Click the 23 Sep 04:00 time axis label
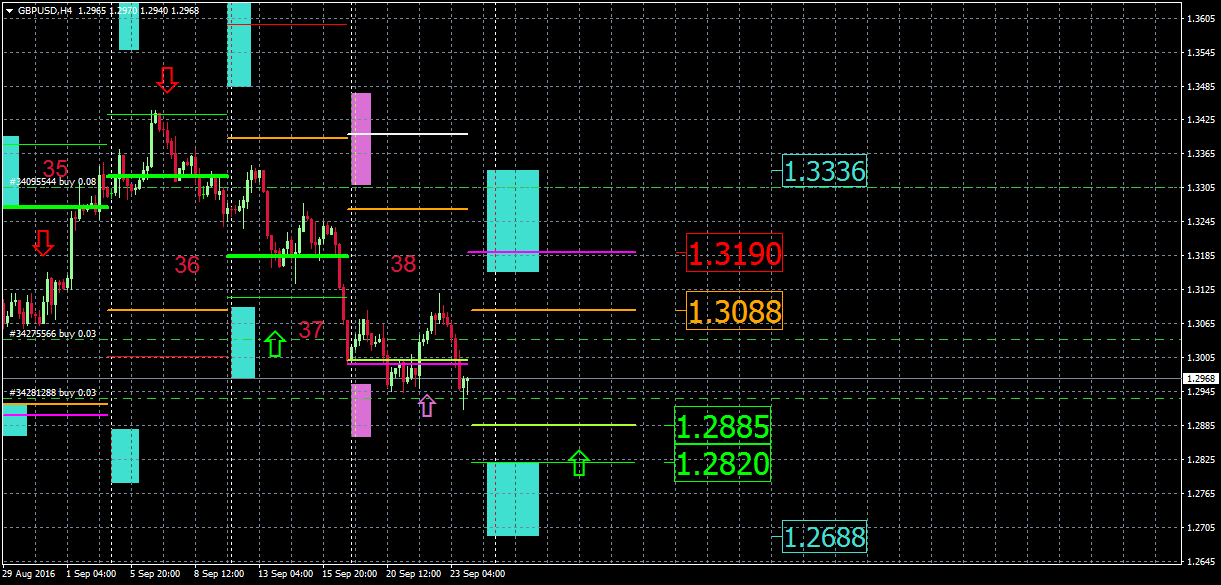This screenshot has height=585, width=1221. coord(477,574)
